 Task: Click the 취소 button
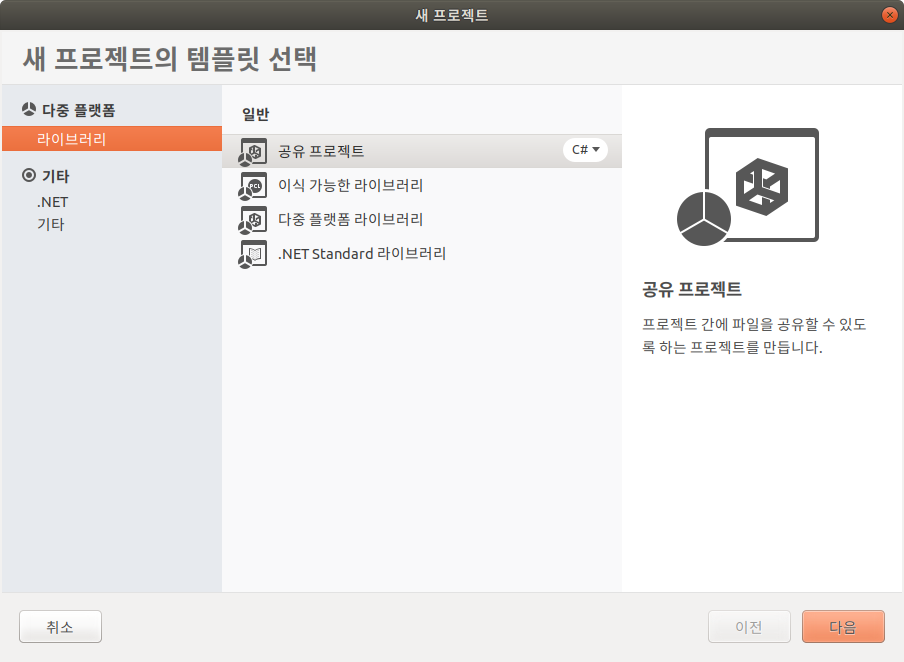61,626
